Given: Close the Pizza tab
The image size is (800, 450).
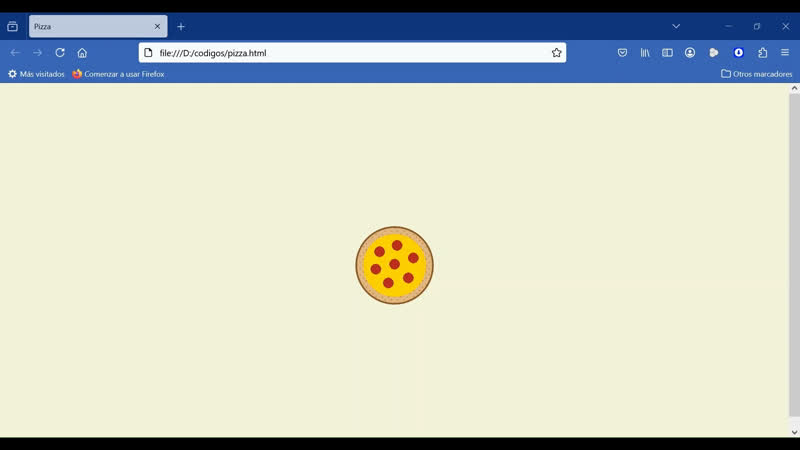Looking at the screenshot, I should [x=157, y=27].
